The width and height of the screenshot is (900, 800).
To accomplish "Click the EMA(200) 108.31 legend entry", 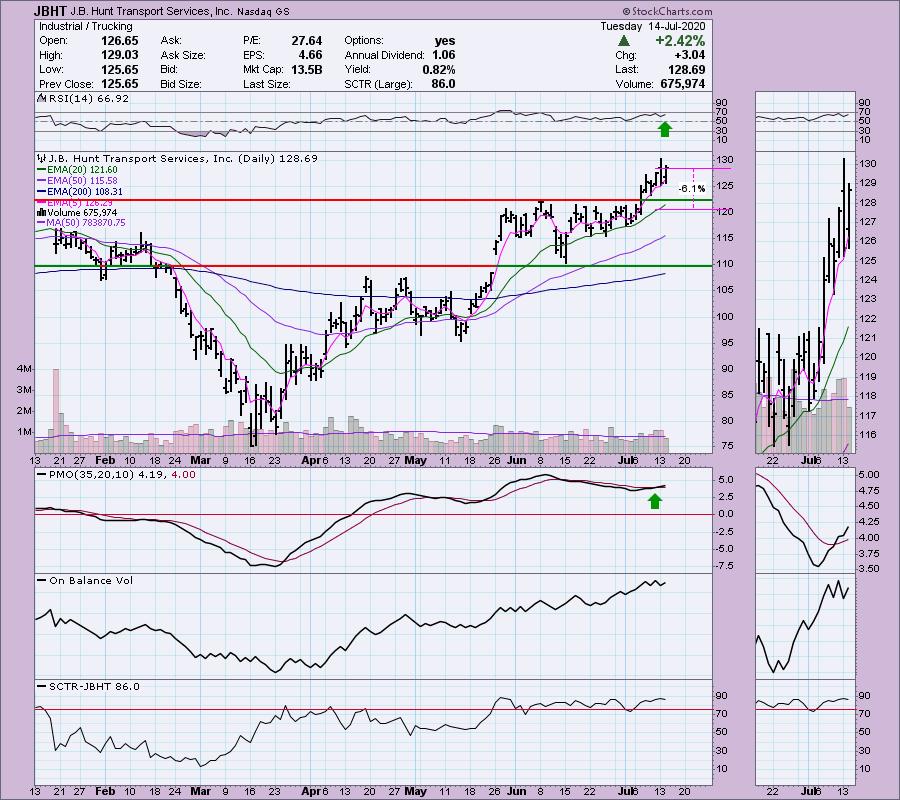I will pyautogui.click(x=80, y=192).
